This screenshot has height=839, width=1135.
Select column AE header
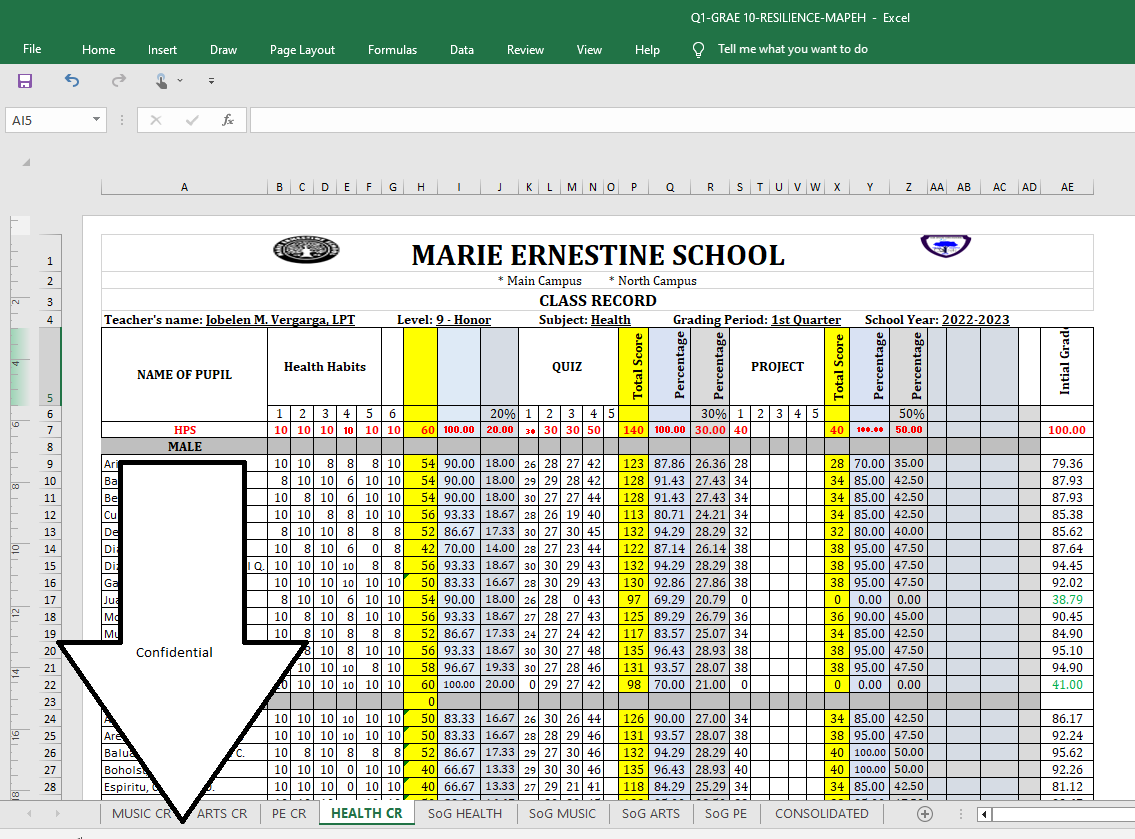(x=1067, y=187)
